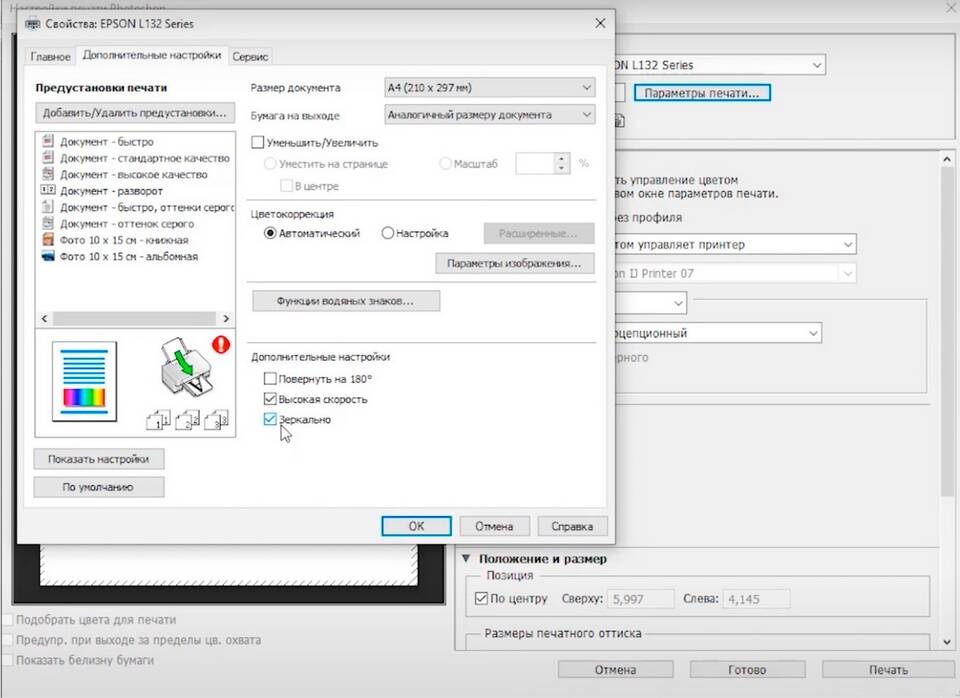Click the third collate pages icon
This screenshot has height=698, width=960.
pyautogui.click(x=216, y=420)
